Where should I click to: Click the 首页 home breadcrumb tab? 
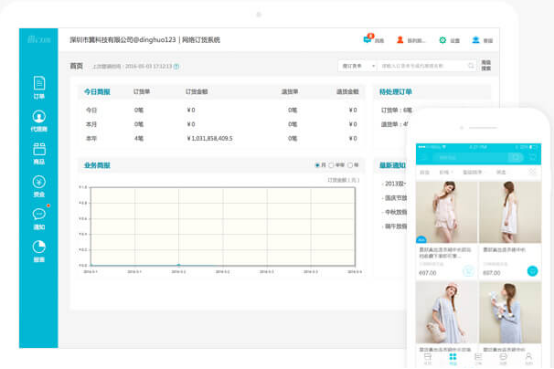click(x=76, y=66)
